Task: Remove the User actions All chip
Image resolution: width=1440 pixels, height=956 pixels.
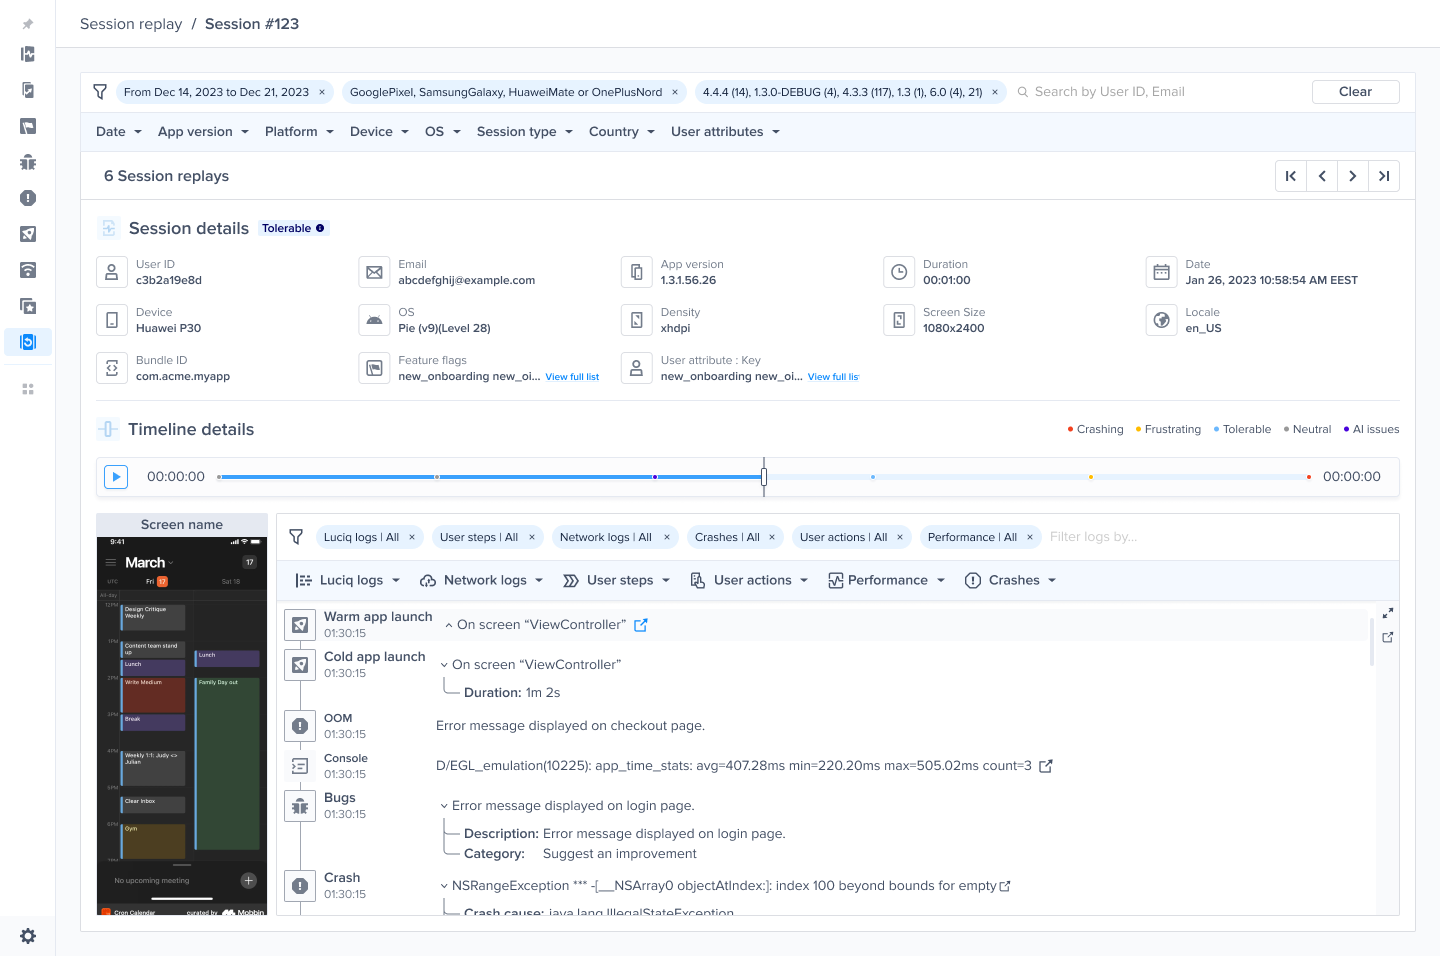Action: pyautogui.click(x=900, y=537)
